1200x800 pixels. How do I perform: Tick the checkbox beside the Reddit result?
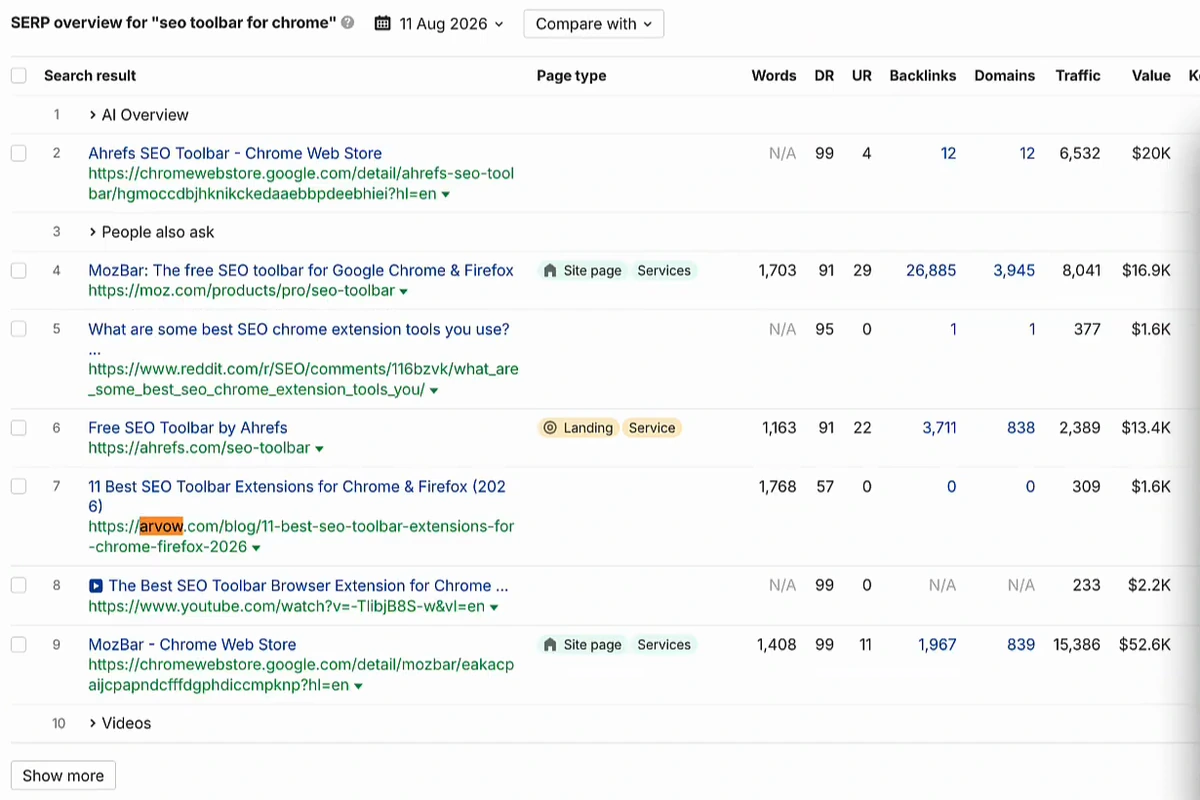click(18, 329)
